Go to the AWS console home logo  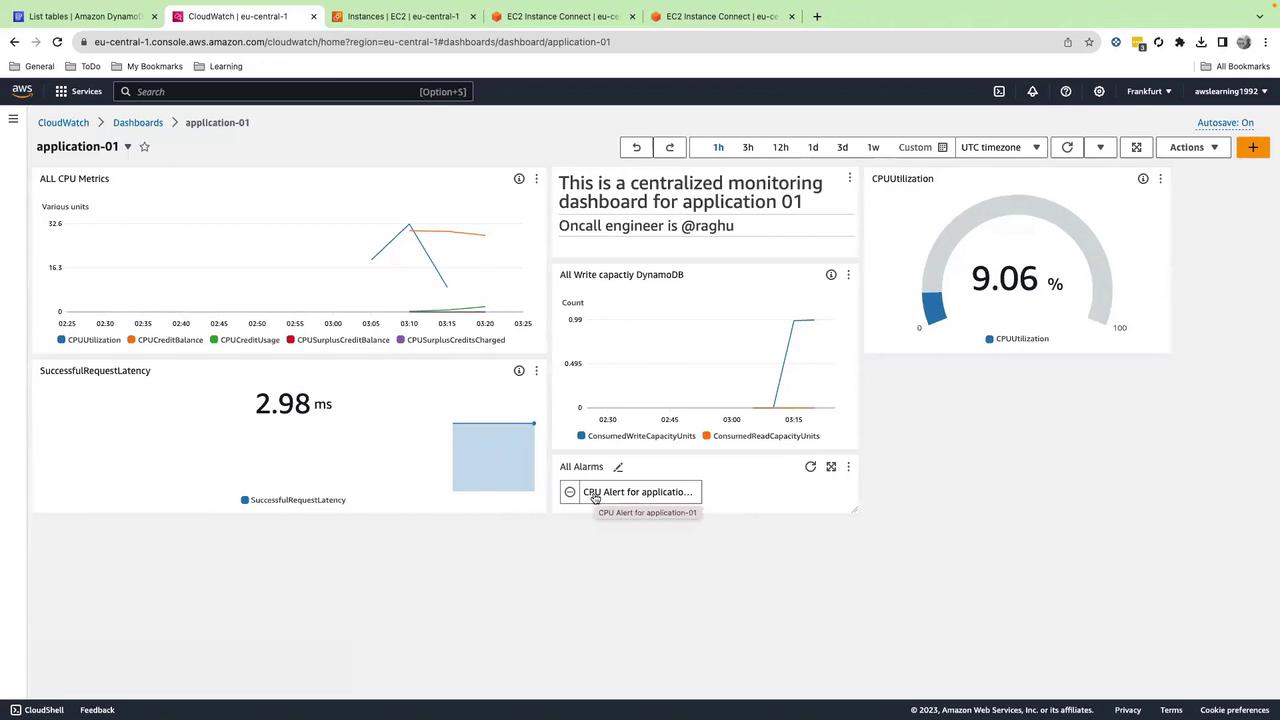click(22, 91)
